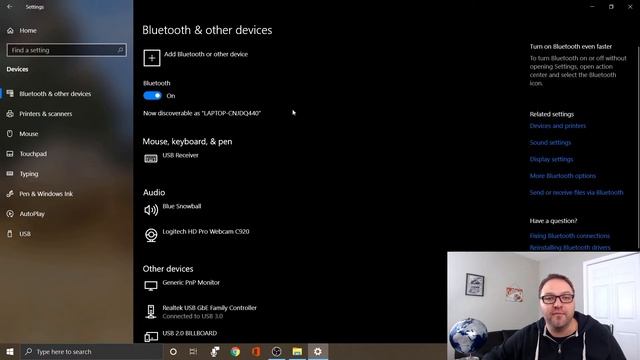Open Devices and printers link
This screenshot has width=640, height=360.
click(x=558, y=126)
